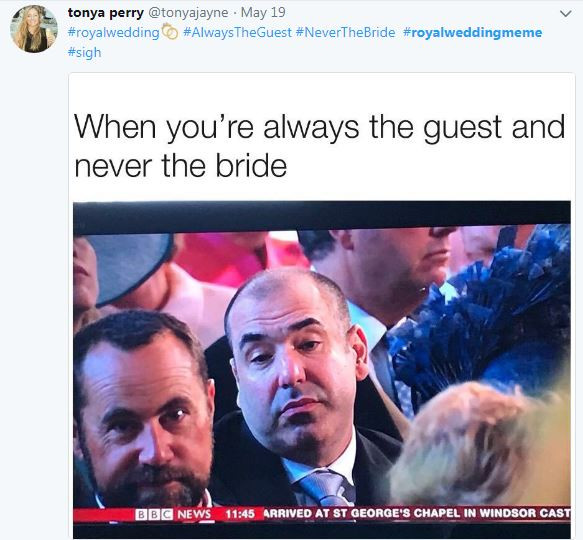Open tonya perry's profile avatar
Image resolution: width=583 pixels, height=540 pixels.
coord(34,29)
